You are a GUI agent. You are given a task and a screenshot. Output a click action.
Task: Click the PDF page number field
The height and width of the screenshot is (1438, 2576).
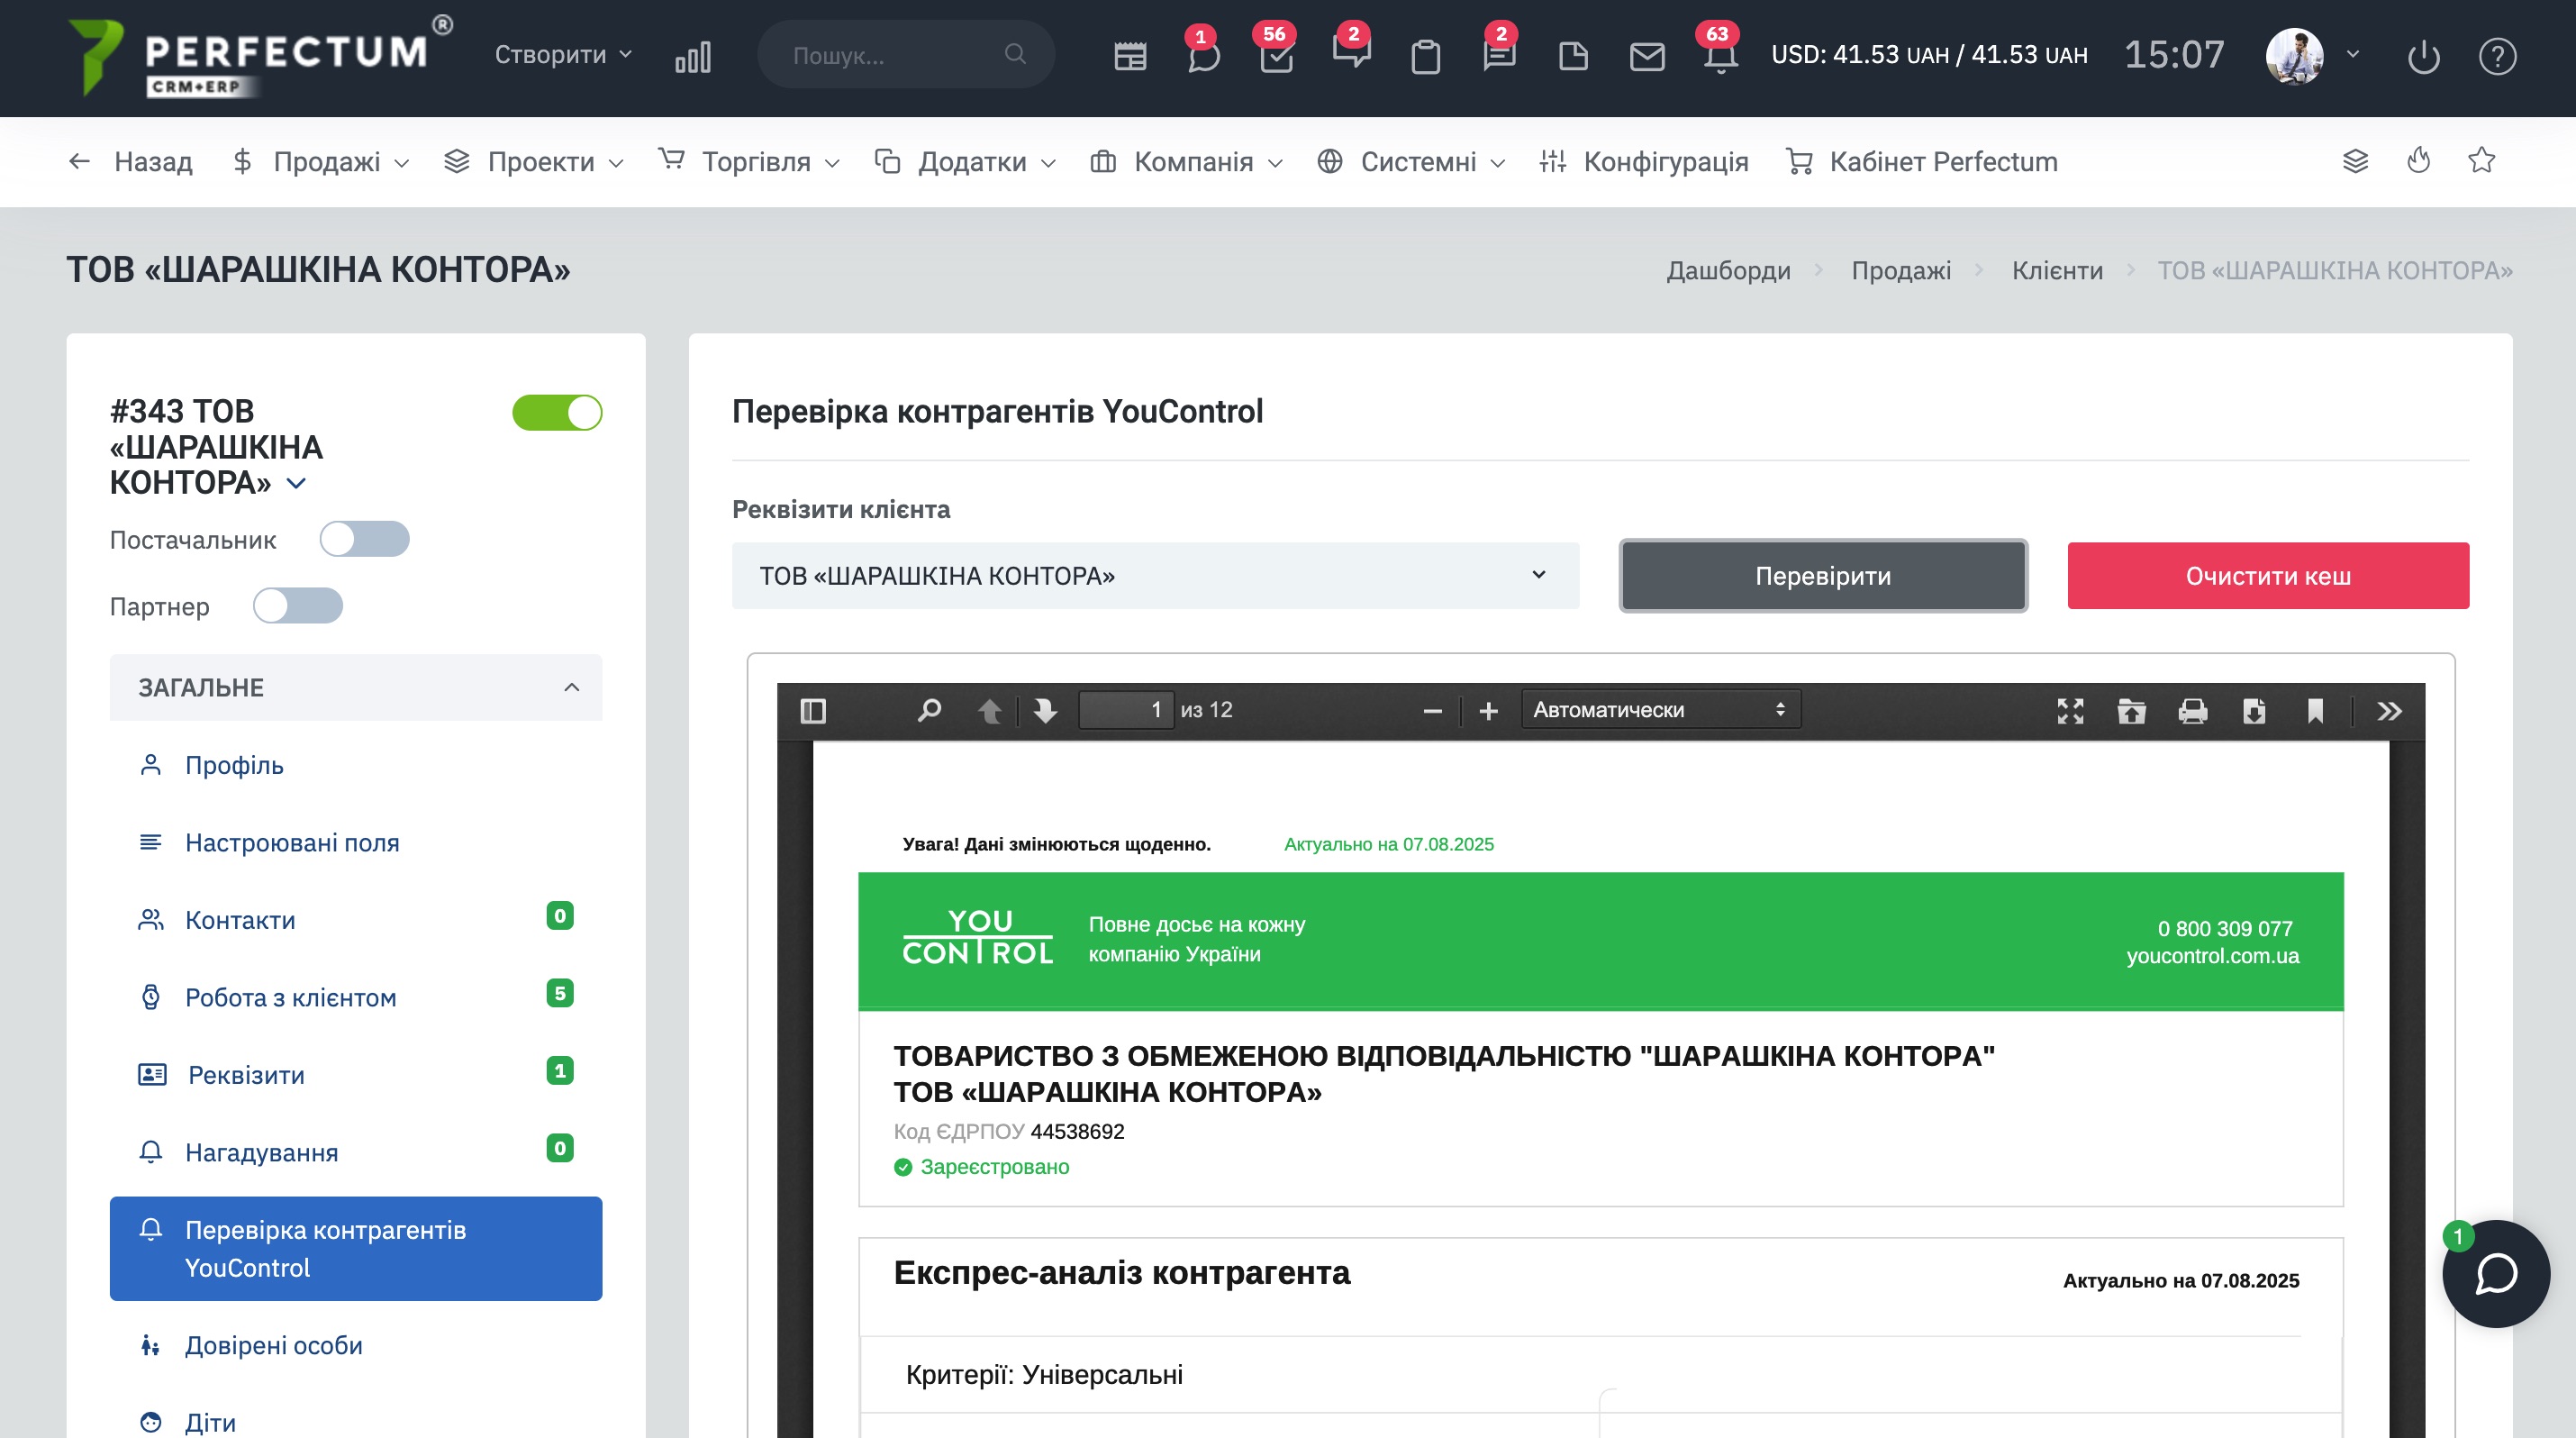(x=1126, y=710)
